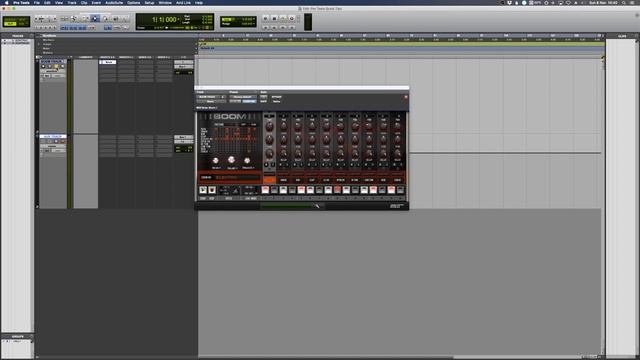Screen dimensions: 640x360
Task: Click Boom's pattern start button
Action: [x=203, y=190]
